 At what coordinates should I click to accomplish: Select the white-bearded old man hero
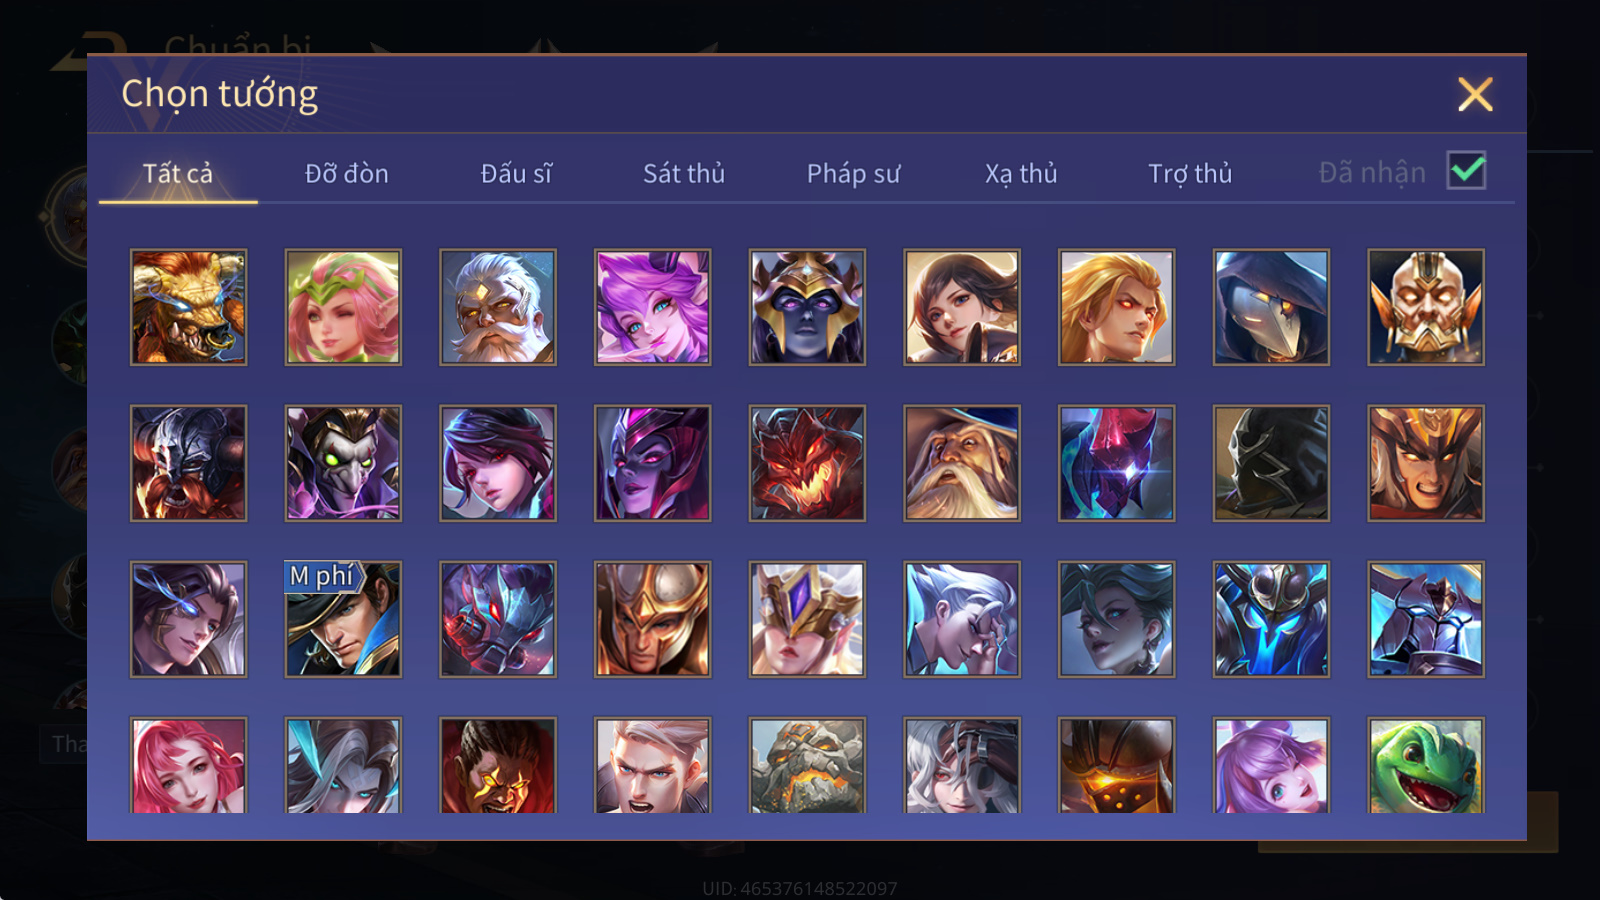pos(498,307)
